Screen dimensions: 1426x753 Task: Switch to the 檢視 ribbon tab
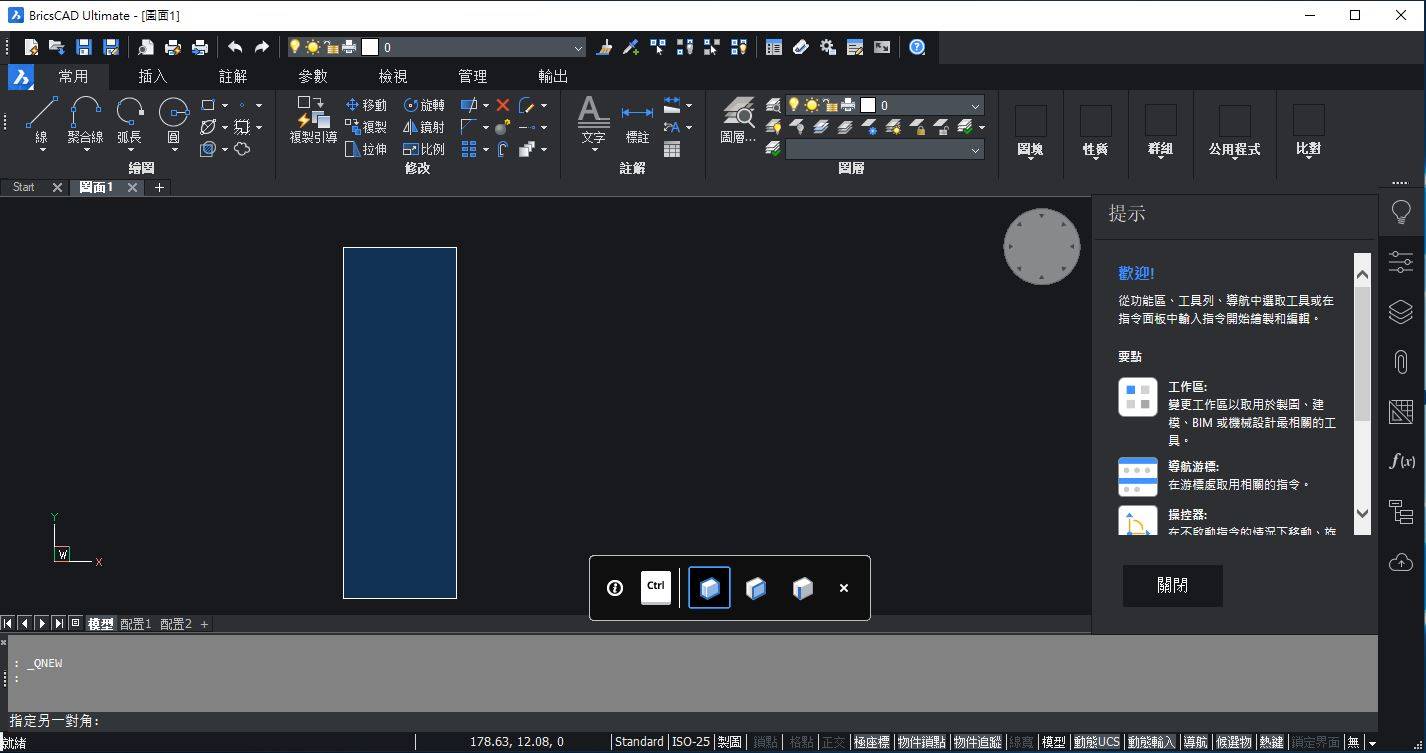pyautogui.click(x=393, y=76)
